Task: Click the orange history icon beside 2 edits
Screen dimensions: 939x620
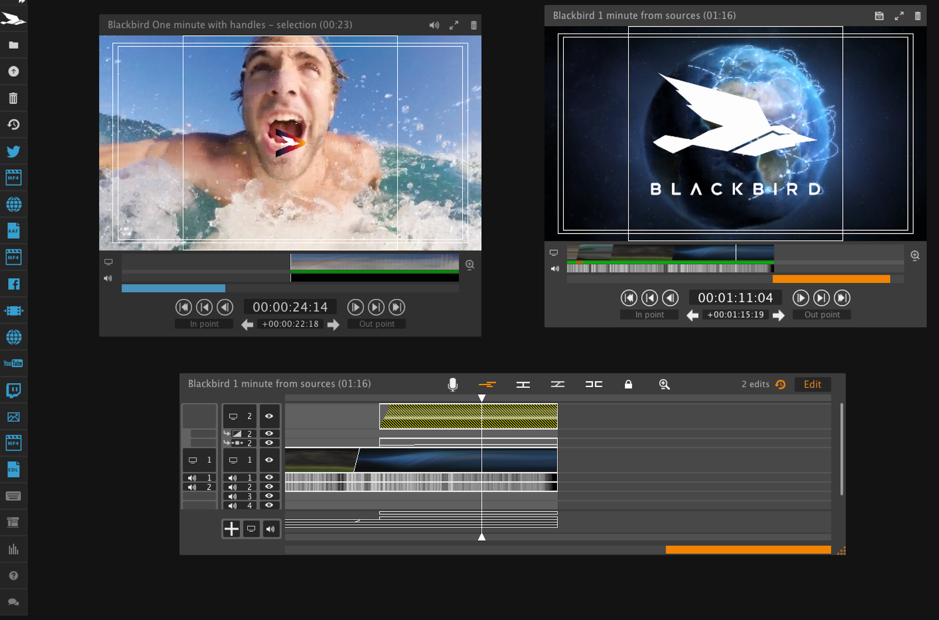Action: pos(780,385)
